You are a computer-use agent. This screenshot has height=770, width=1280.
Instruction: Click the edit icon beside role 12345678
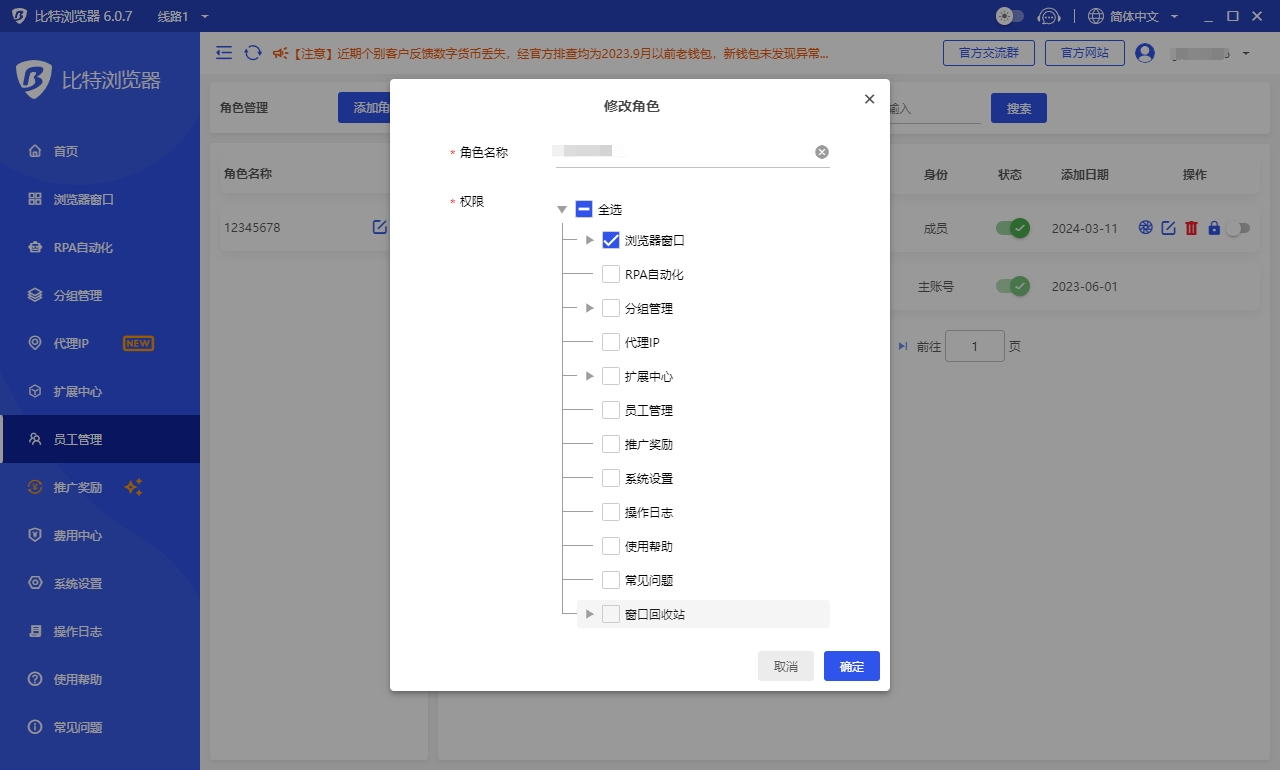(x=380, y=227)
